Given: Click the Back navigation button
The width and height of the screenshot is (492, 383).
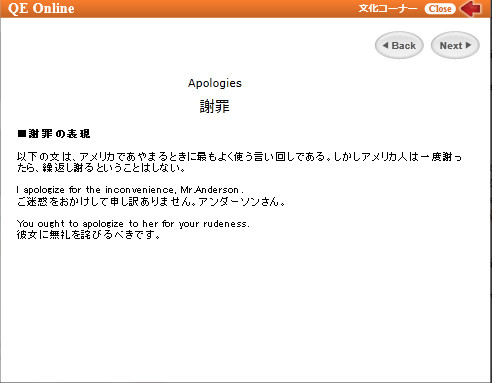Looking at the screenshot, I should (399, 45).
